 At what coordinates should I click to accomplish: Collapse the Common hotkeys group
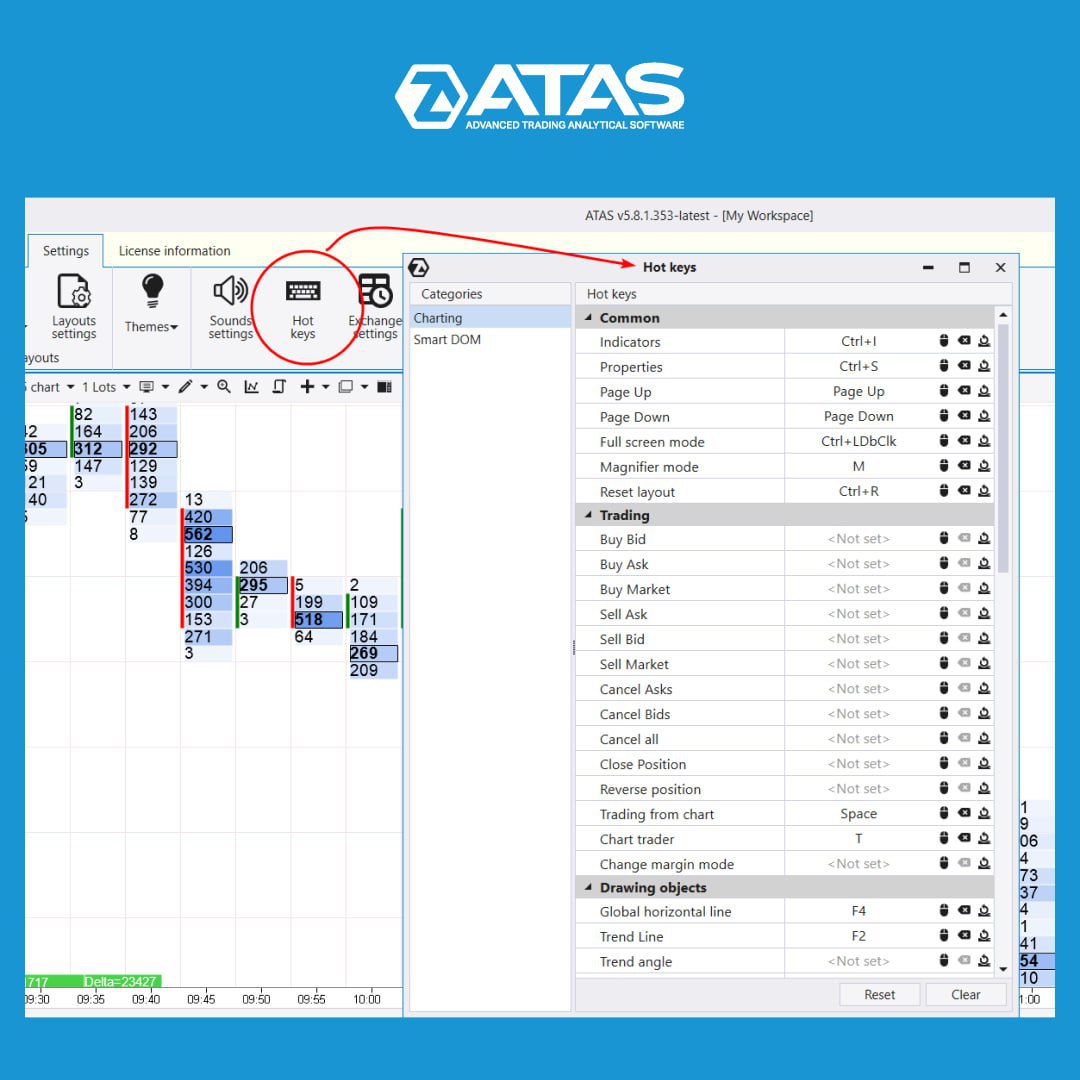pos(588,318)
